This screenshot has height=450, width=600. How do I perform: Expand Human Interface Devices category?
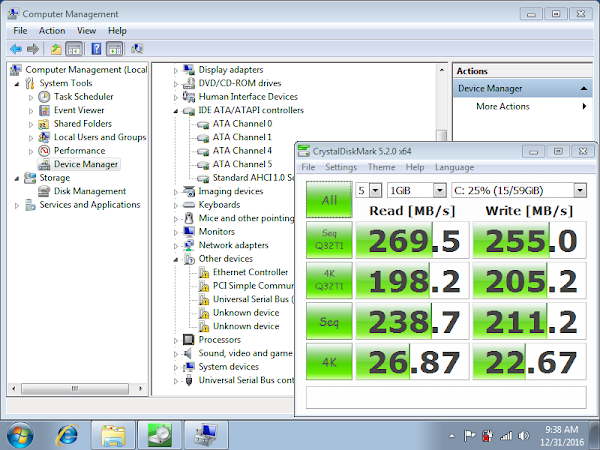click(176, 97)
